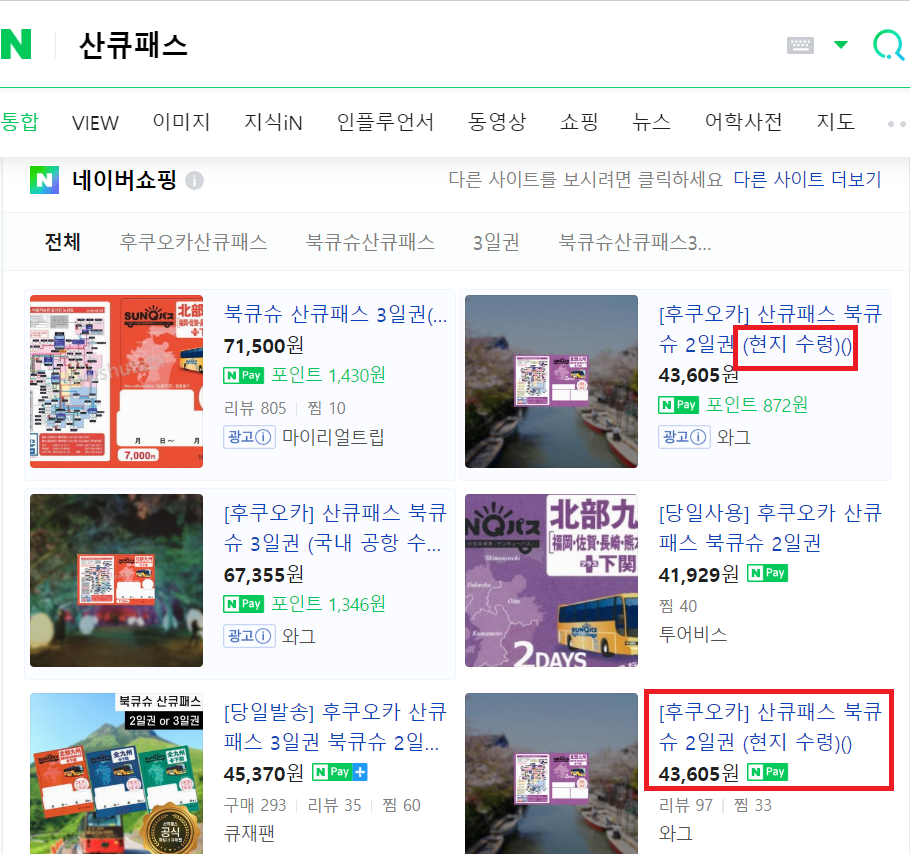This screenshot has height=854, width=910.
Task: Click the N Pay badge beside 포인트 1,346원
Action: (243, 604)
